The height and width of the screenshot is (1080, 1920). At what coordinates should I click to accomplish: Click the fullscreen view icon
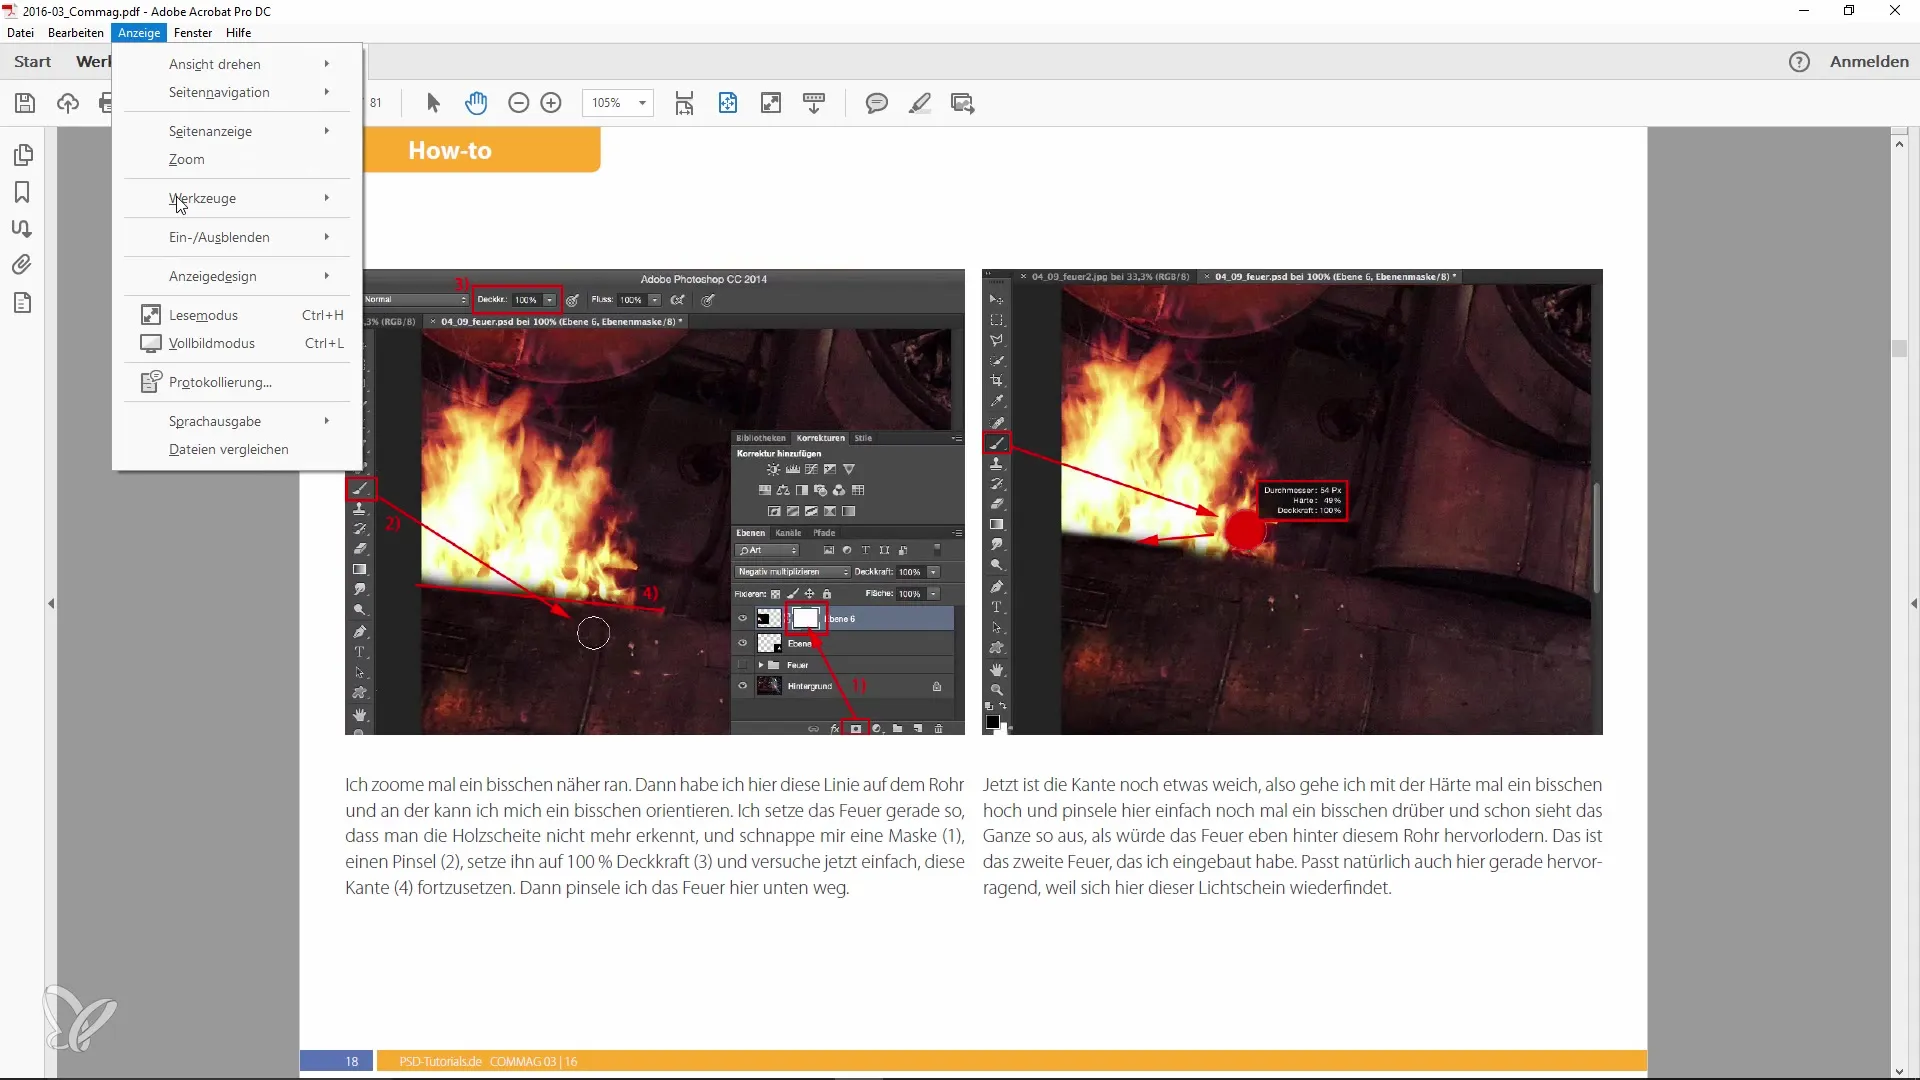pyautogui.click(x=771, y=103)
